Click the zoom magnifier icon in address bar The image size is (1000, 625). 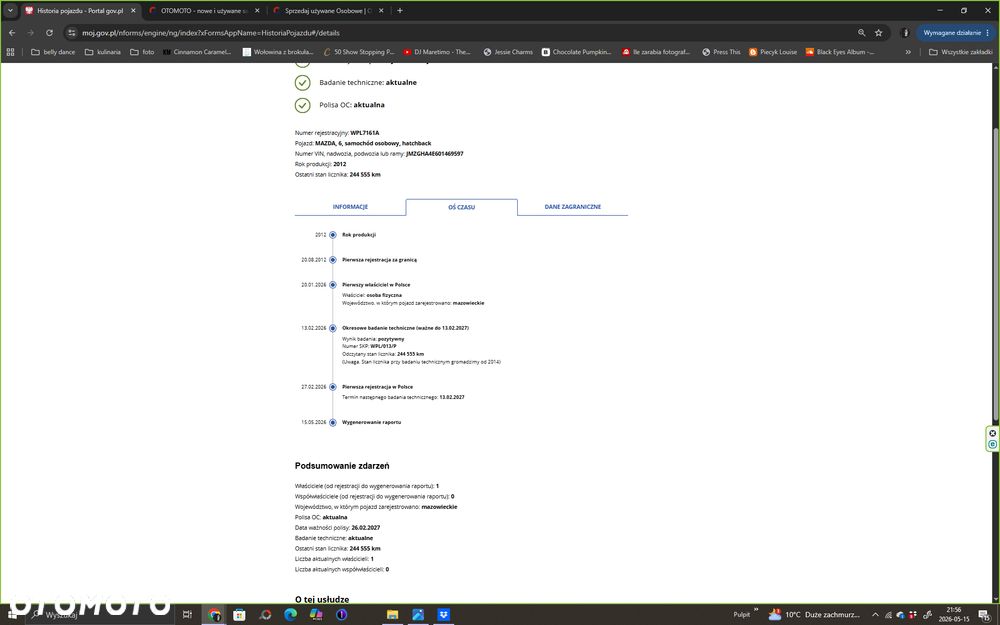pos(862,33)
